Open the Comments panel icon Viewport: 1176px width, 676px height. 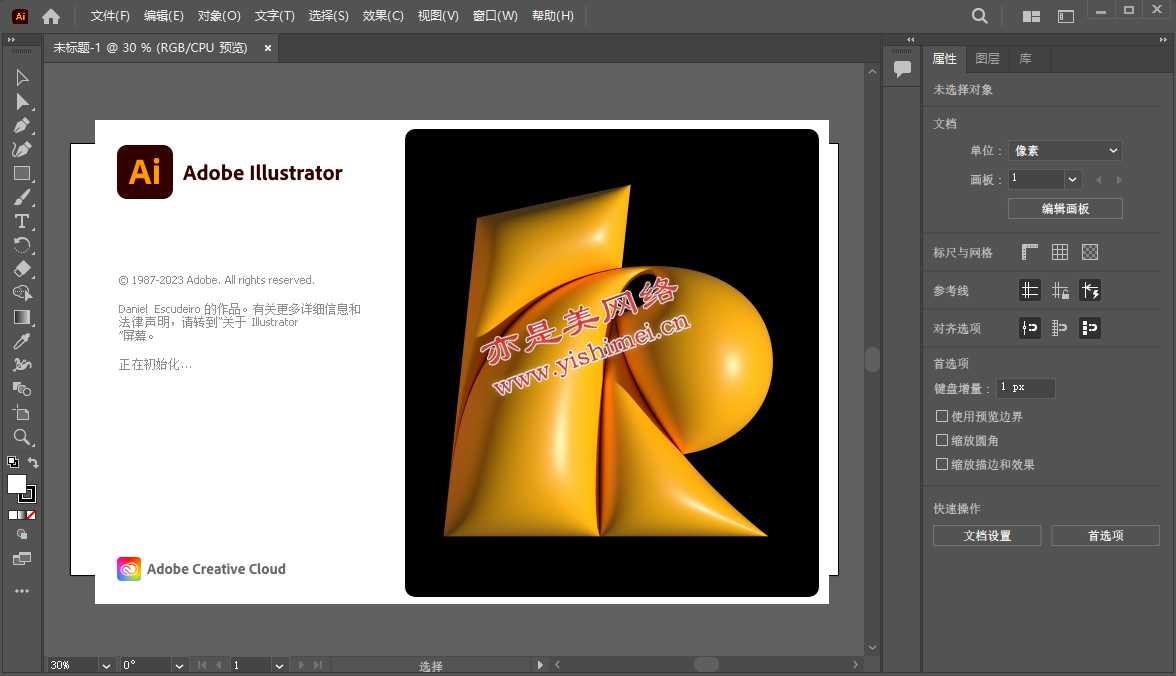click(x=902, y=69)
